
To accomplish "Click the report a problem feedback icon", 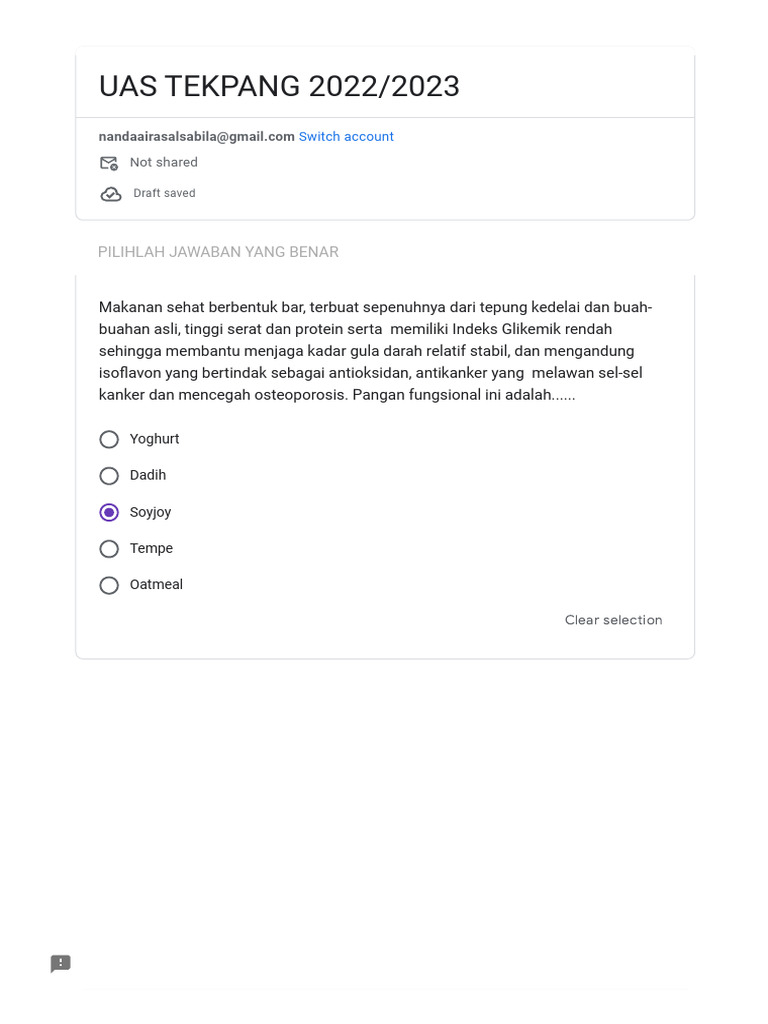I will pyautogui.click(x=61, y=963).
